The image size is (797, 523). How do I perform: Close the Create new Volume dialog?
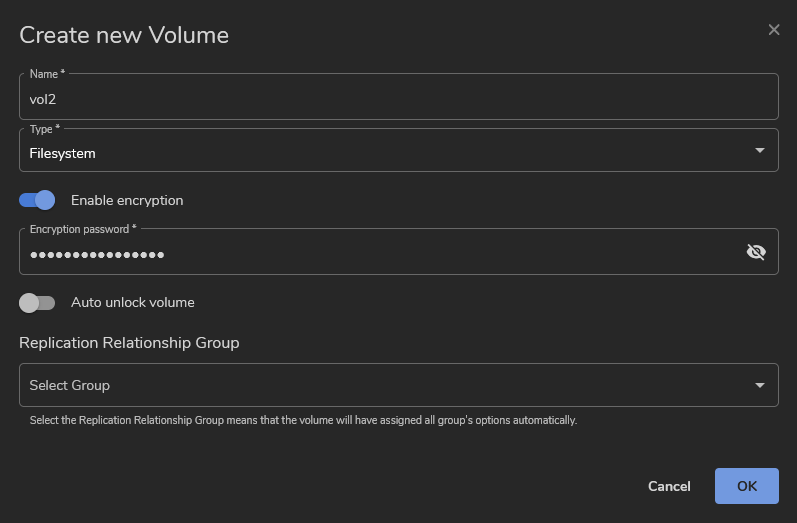773,30
